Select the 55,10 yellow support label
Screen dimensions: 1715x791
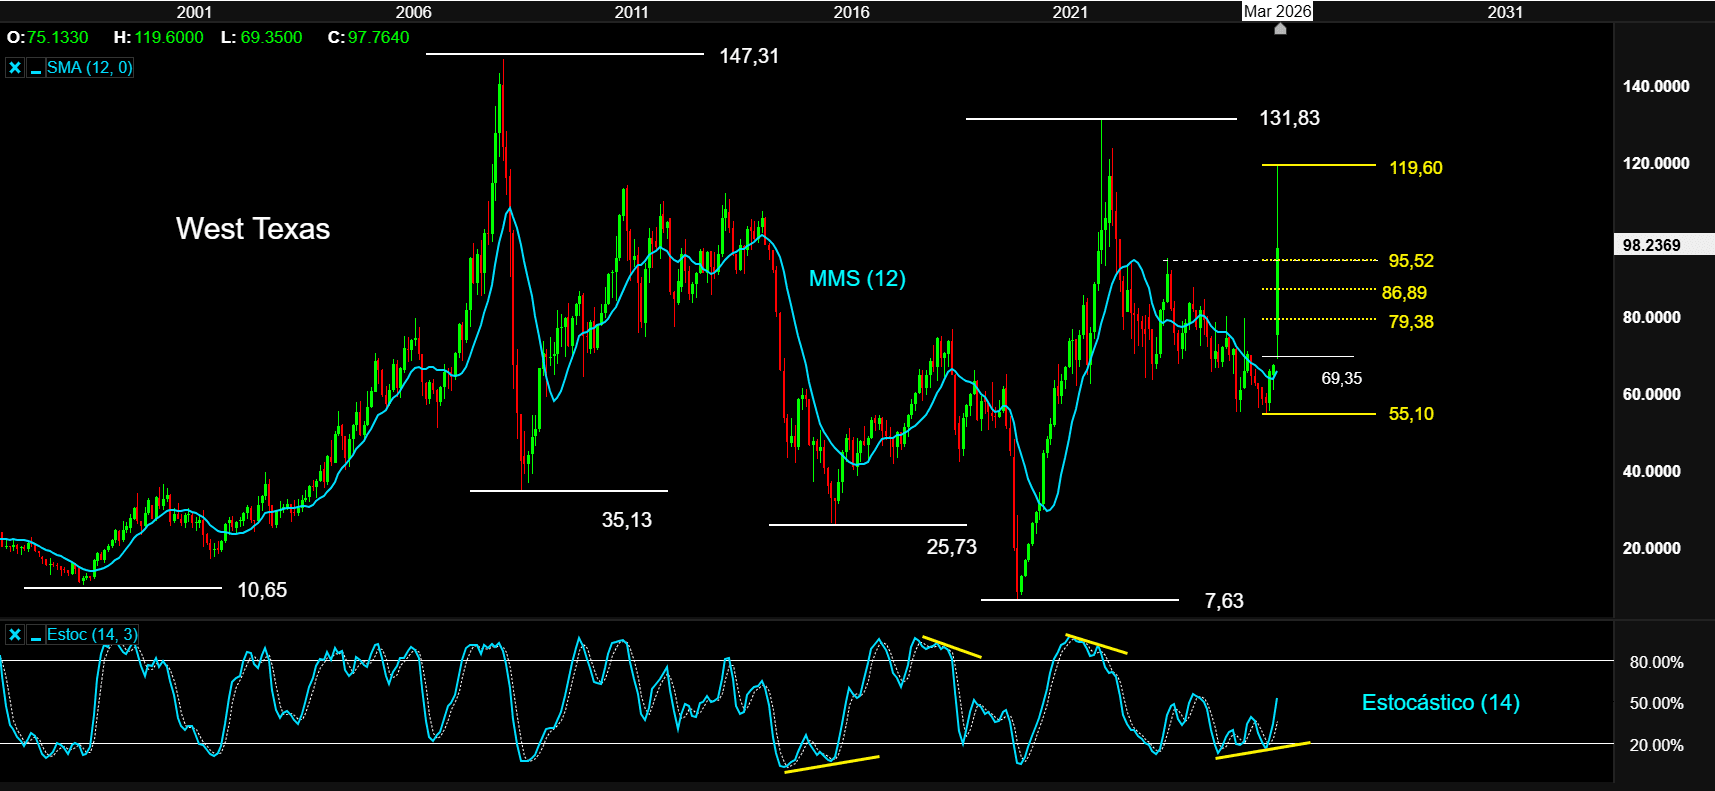1410,414
